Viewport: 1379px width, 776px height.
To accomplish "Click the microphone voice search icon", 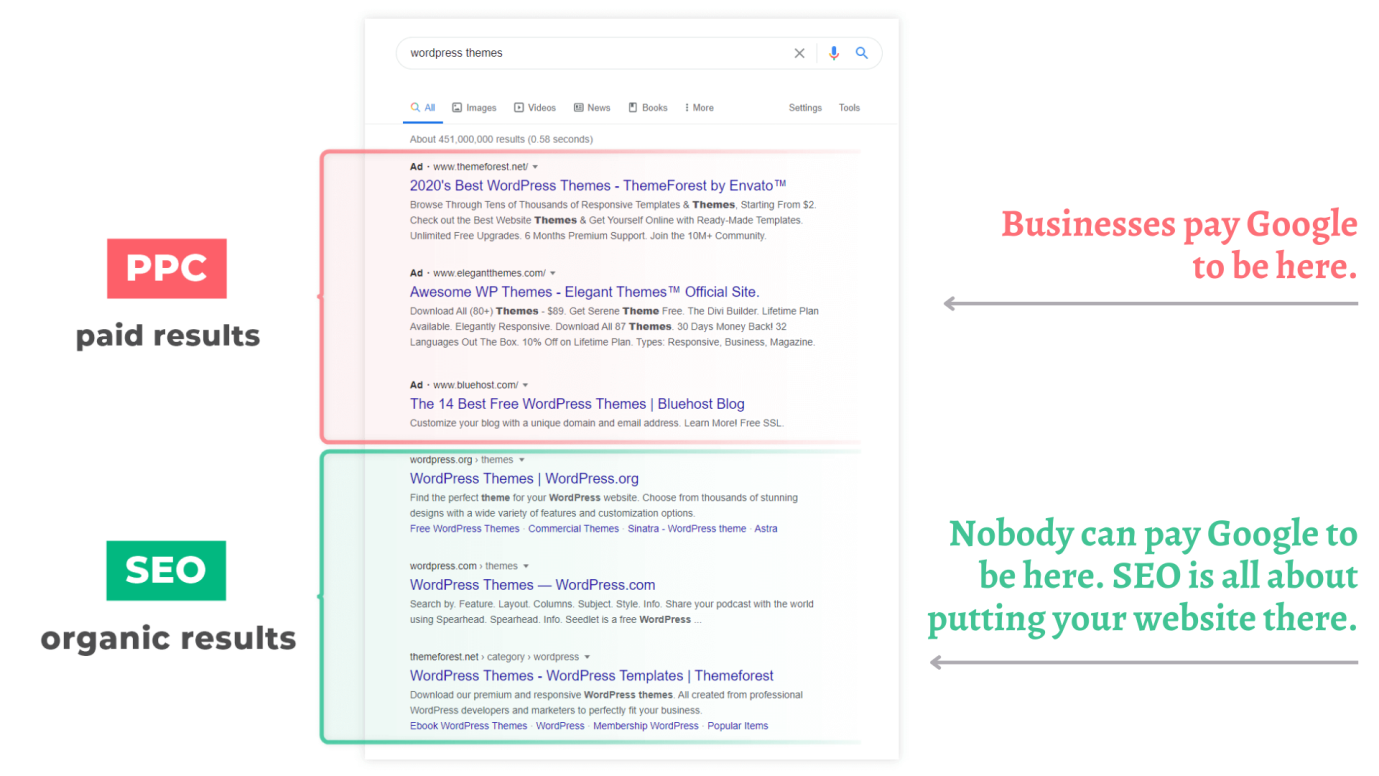I will pyautogui.click(x=834, y=54).
